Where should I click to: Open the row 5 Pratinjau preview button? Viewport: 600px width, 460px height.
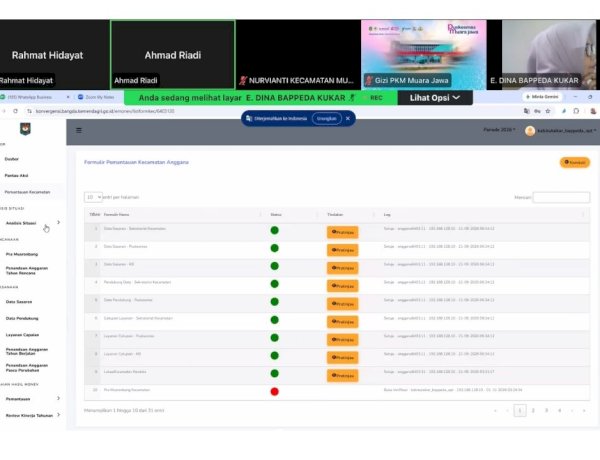tap(342, 304)
